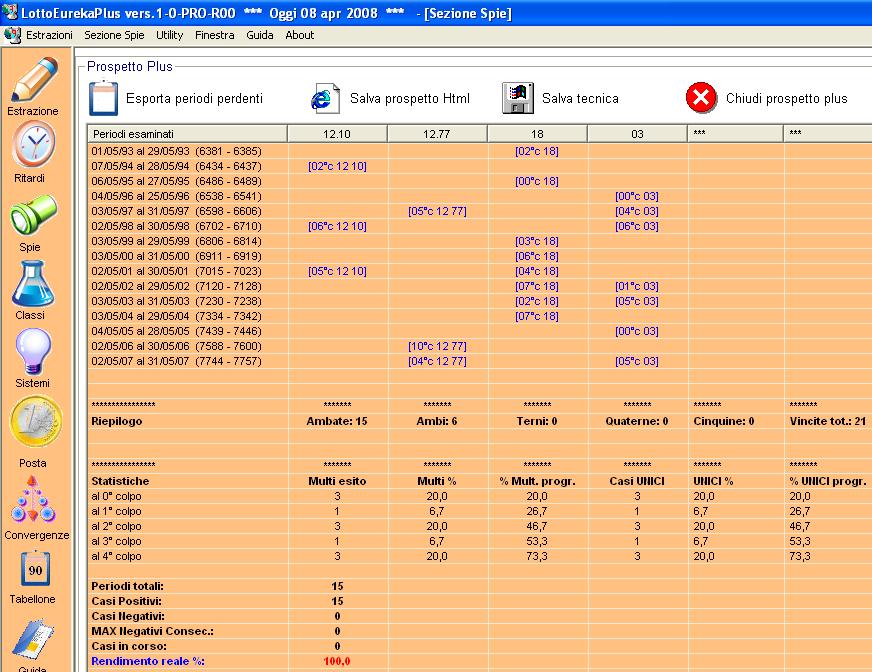Open the Sezione Spie menu

coord(114,35)
